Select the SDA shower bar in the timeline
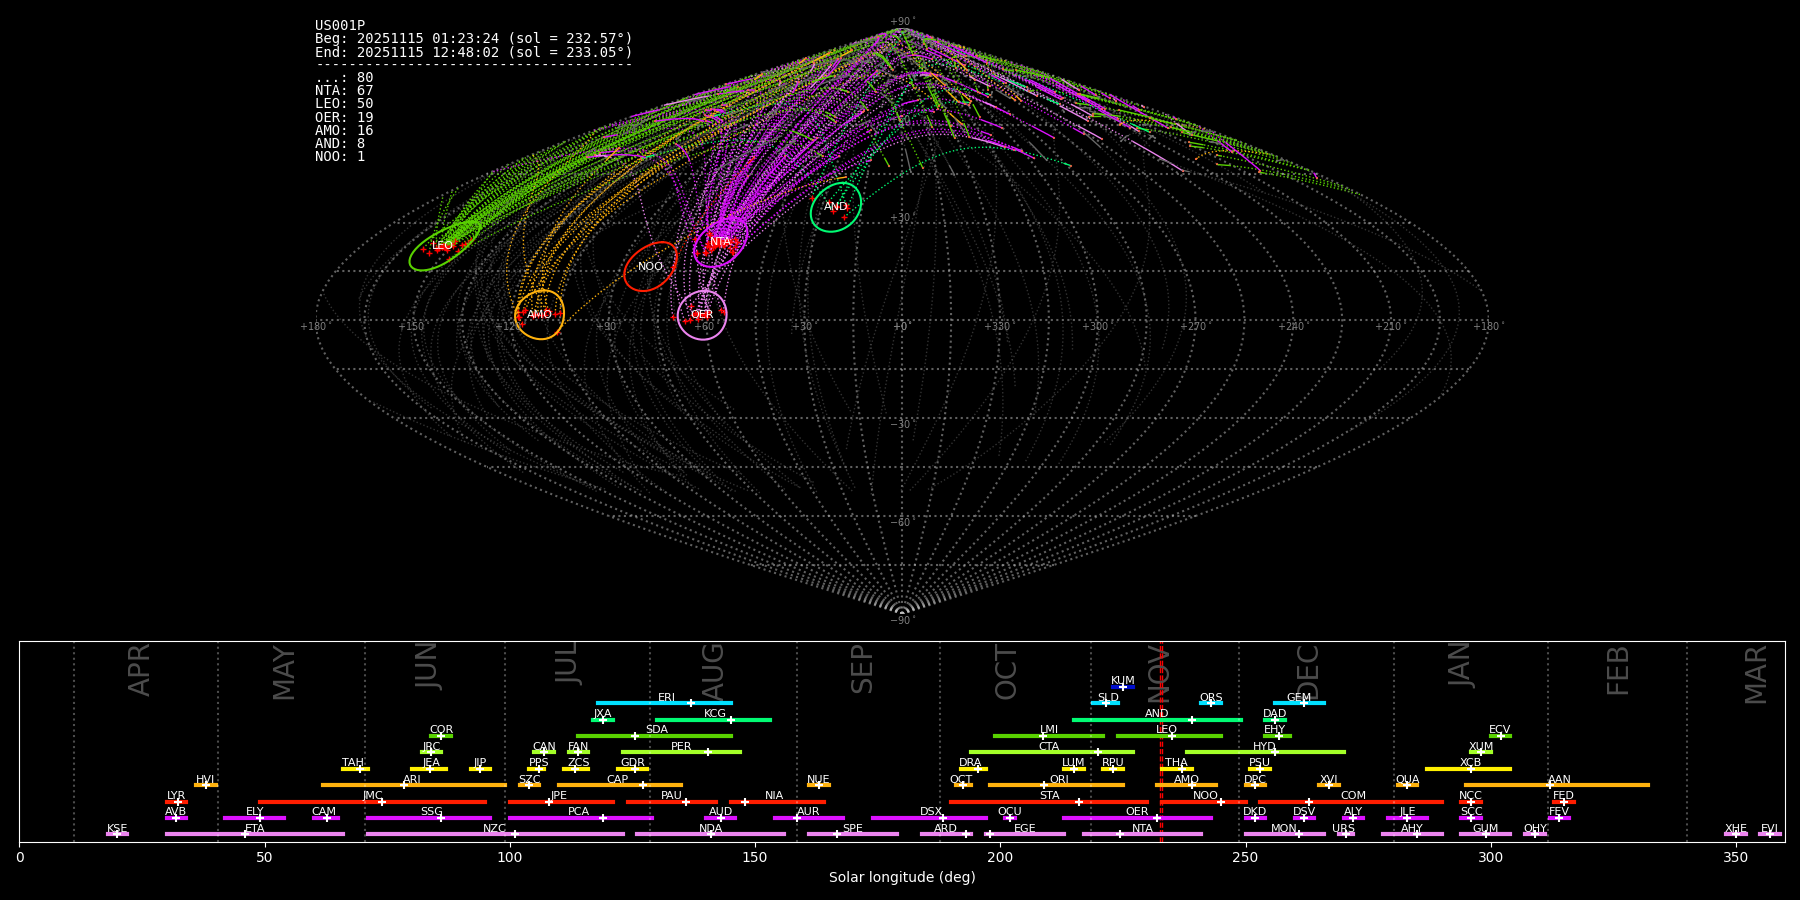The image size is (1800, 900). click(x=654, y=736)
